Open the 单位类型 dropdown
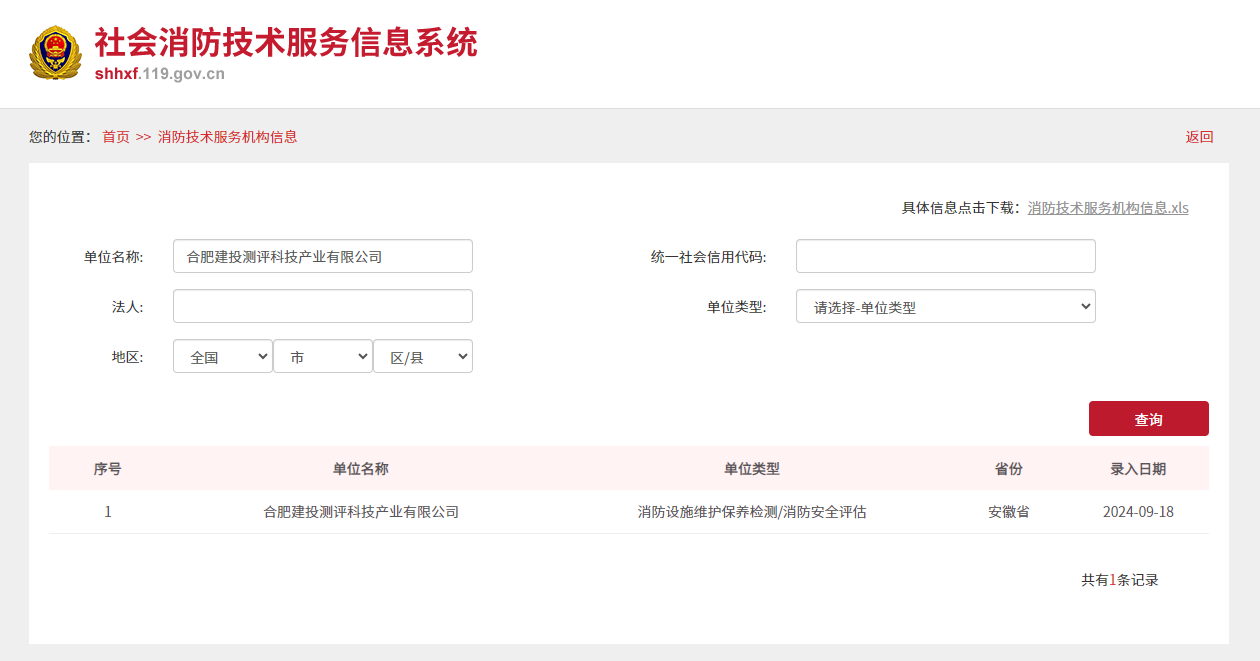The height and width of the screenshot is (661, 1260). pos(945,306)
